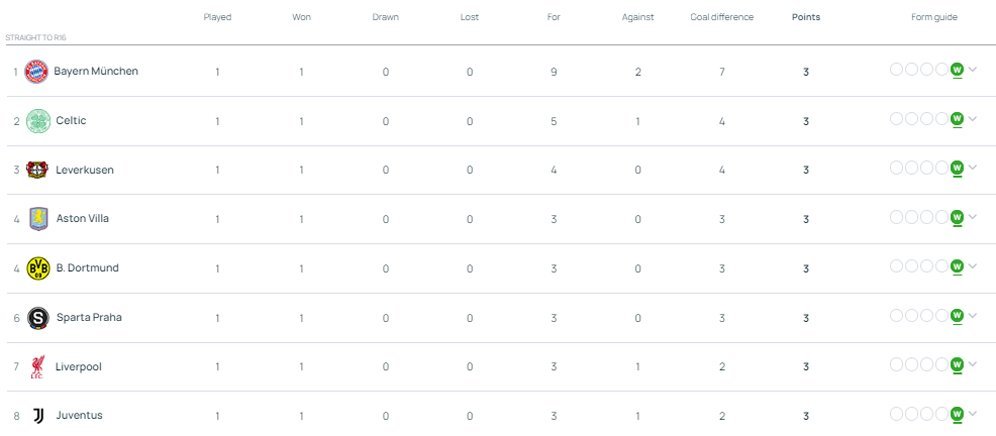Click the Bayern München club crest
The image size is (996, 436).
click(36, 71)
